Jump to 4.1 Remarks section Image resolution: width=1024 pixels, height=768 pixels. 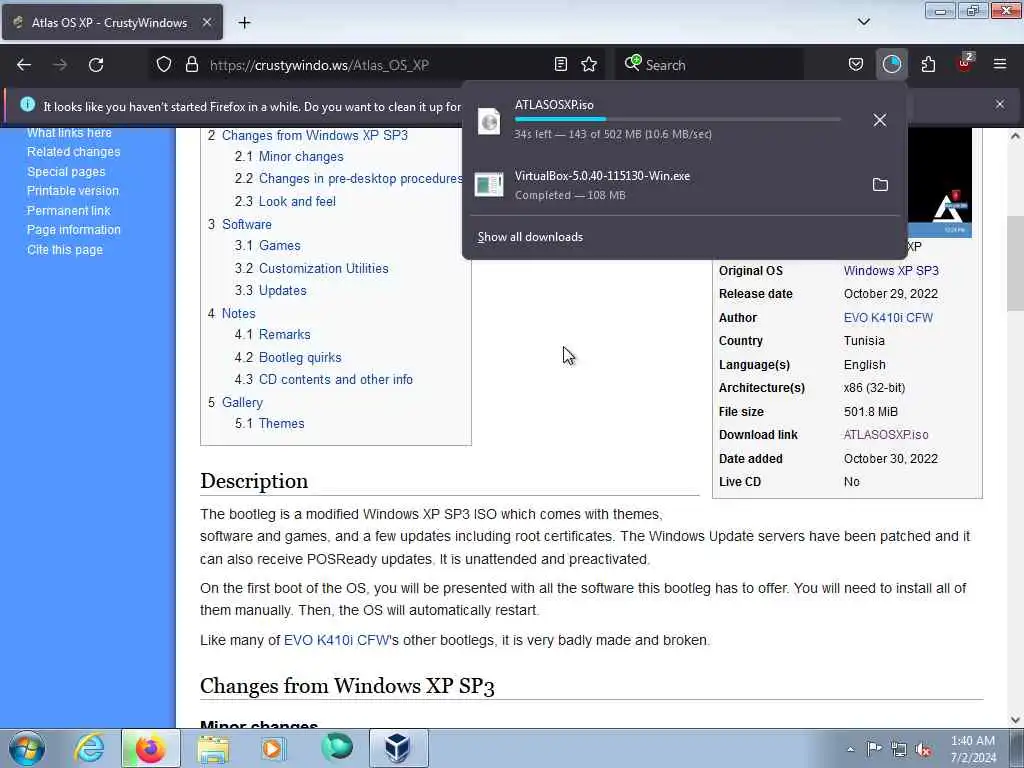[285, 334]
